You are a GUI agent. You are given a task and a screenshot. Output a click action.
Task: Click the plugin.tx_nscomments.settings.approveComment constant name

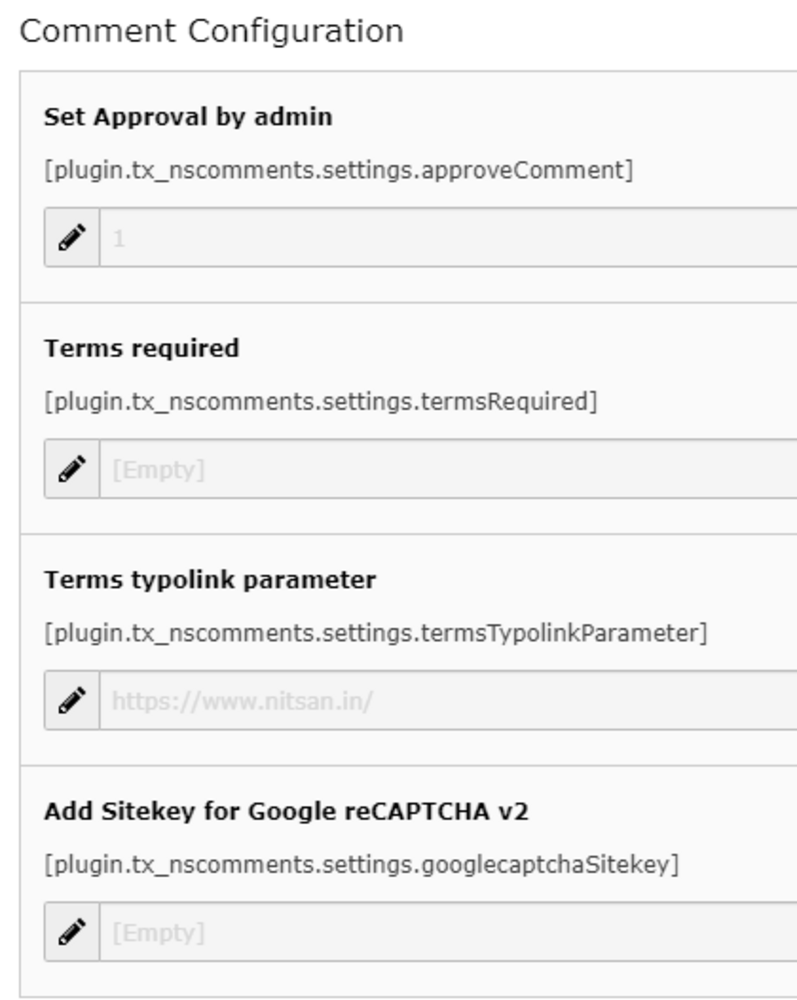tap(339, 171)
